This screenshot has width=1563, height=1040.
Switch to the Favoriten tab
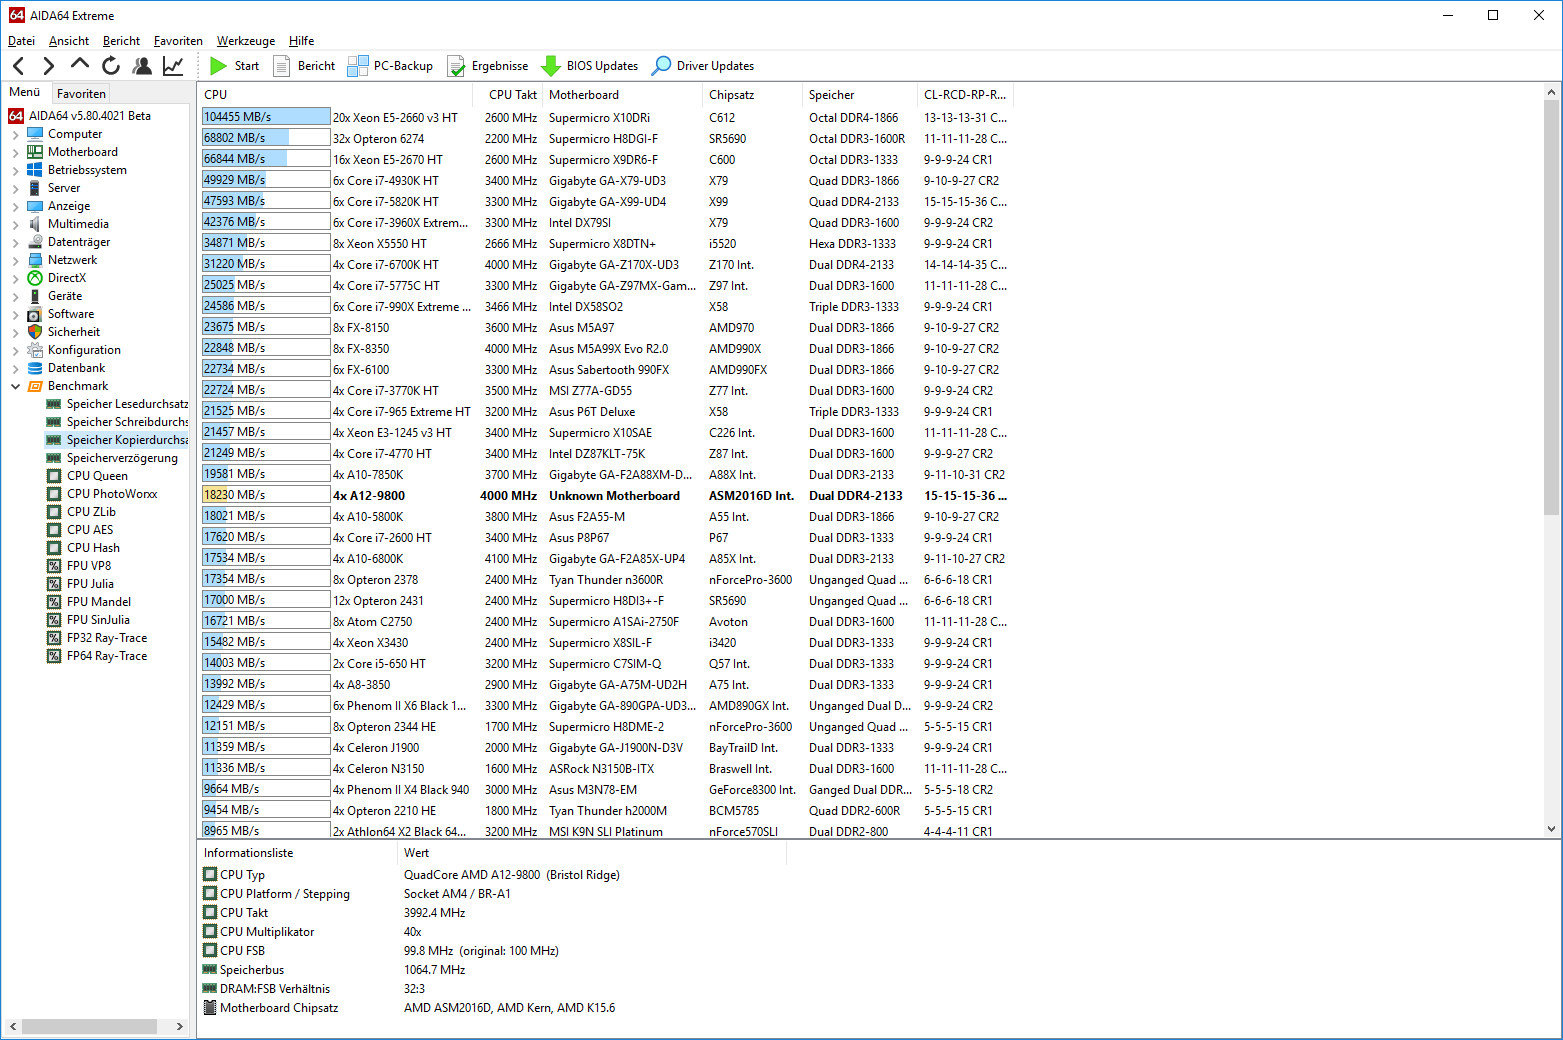pos(81,93)
